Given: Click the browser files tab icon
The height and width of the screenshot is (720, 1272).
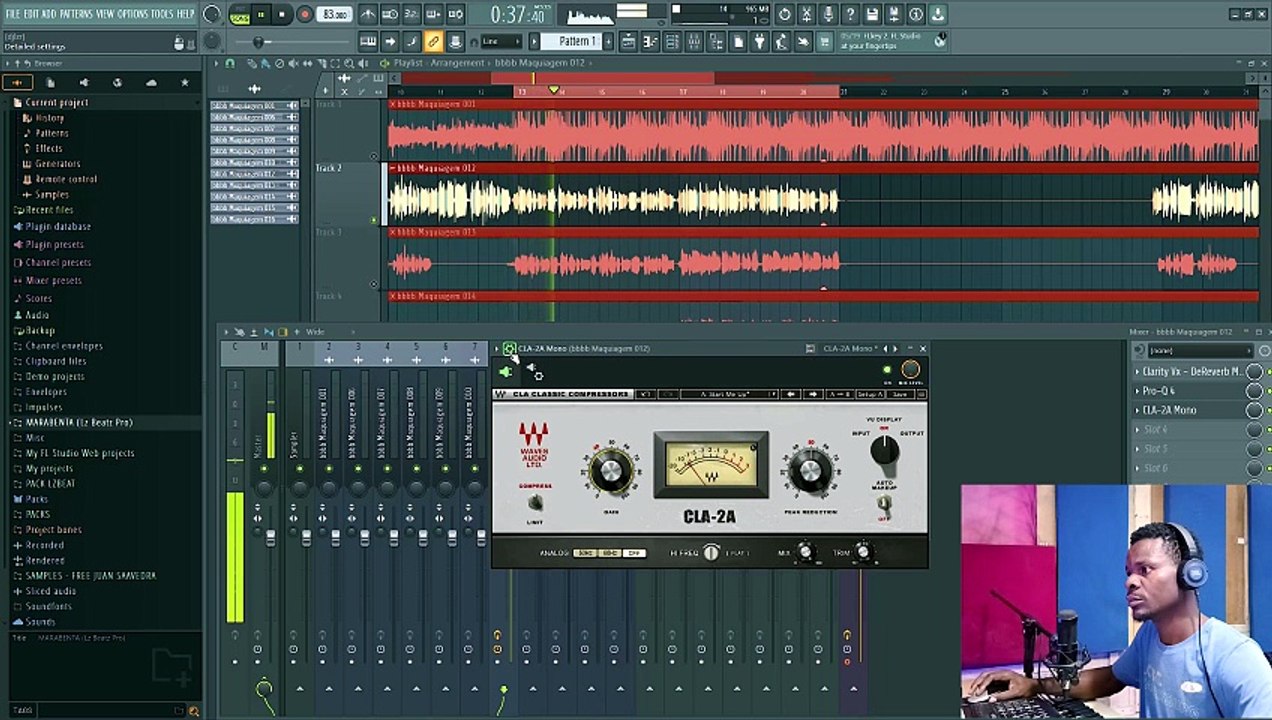Looking at the screenshot, I should [50, 83].
